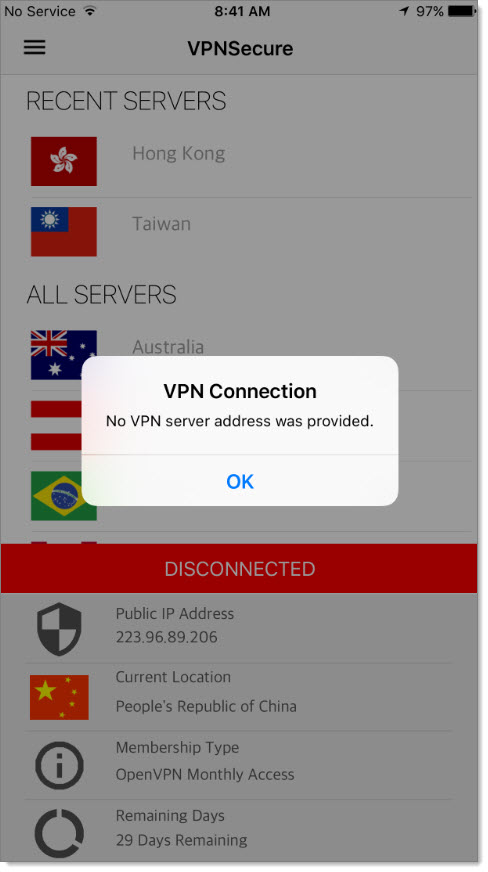The width and height of the screenshot is (488, 872).
Task: Tap the Brazil flag icon
Action: point(58,496)
